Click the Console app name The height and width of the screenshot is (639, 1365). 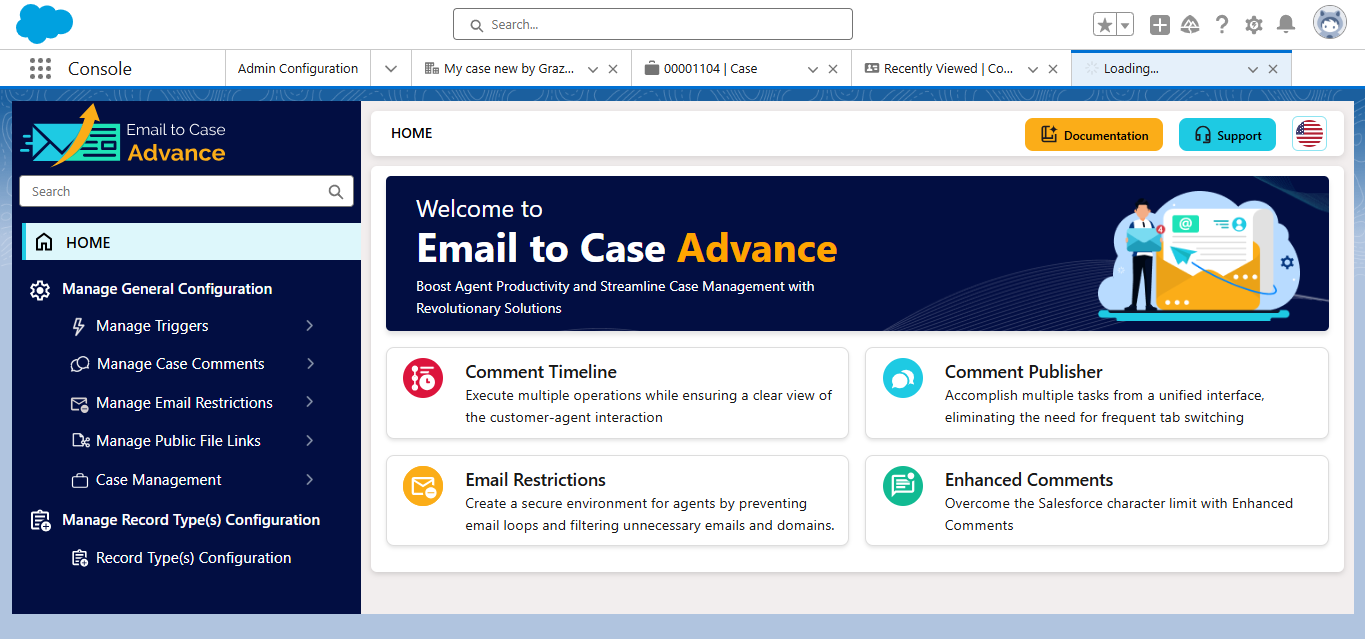(x=100, y=69)
